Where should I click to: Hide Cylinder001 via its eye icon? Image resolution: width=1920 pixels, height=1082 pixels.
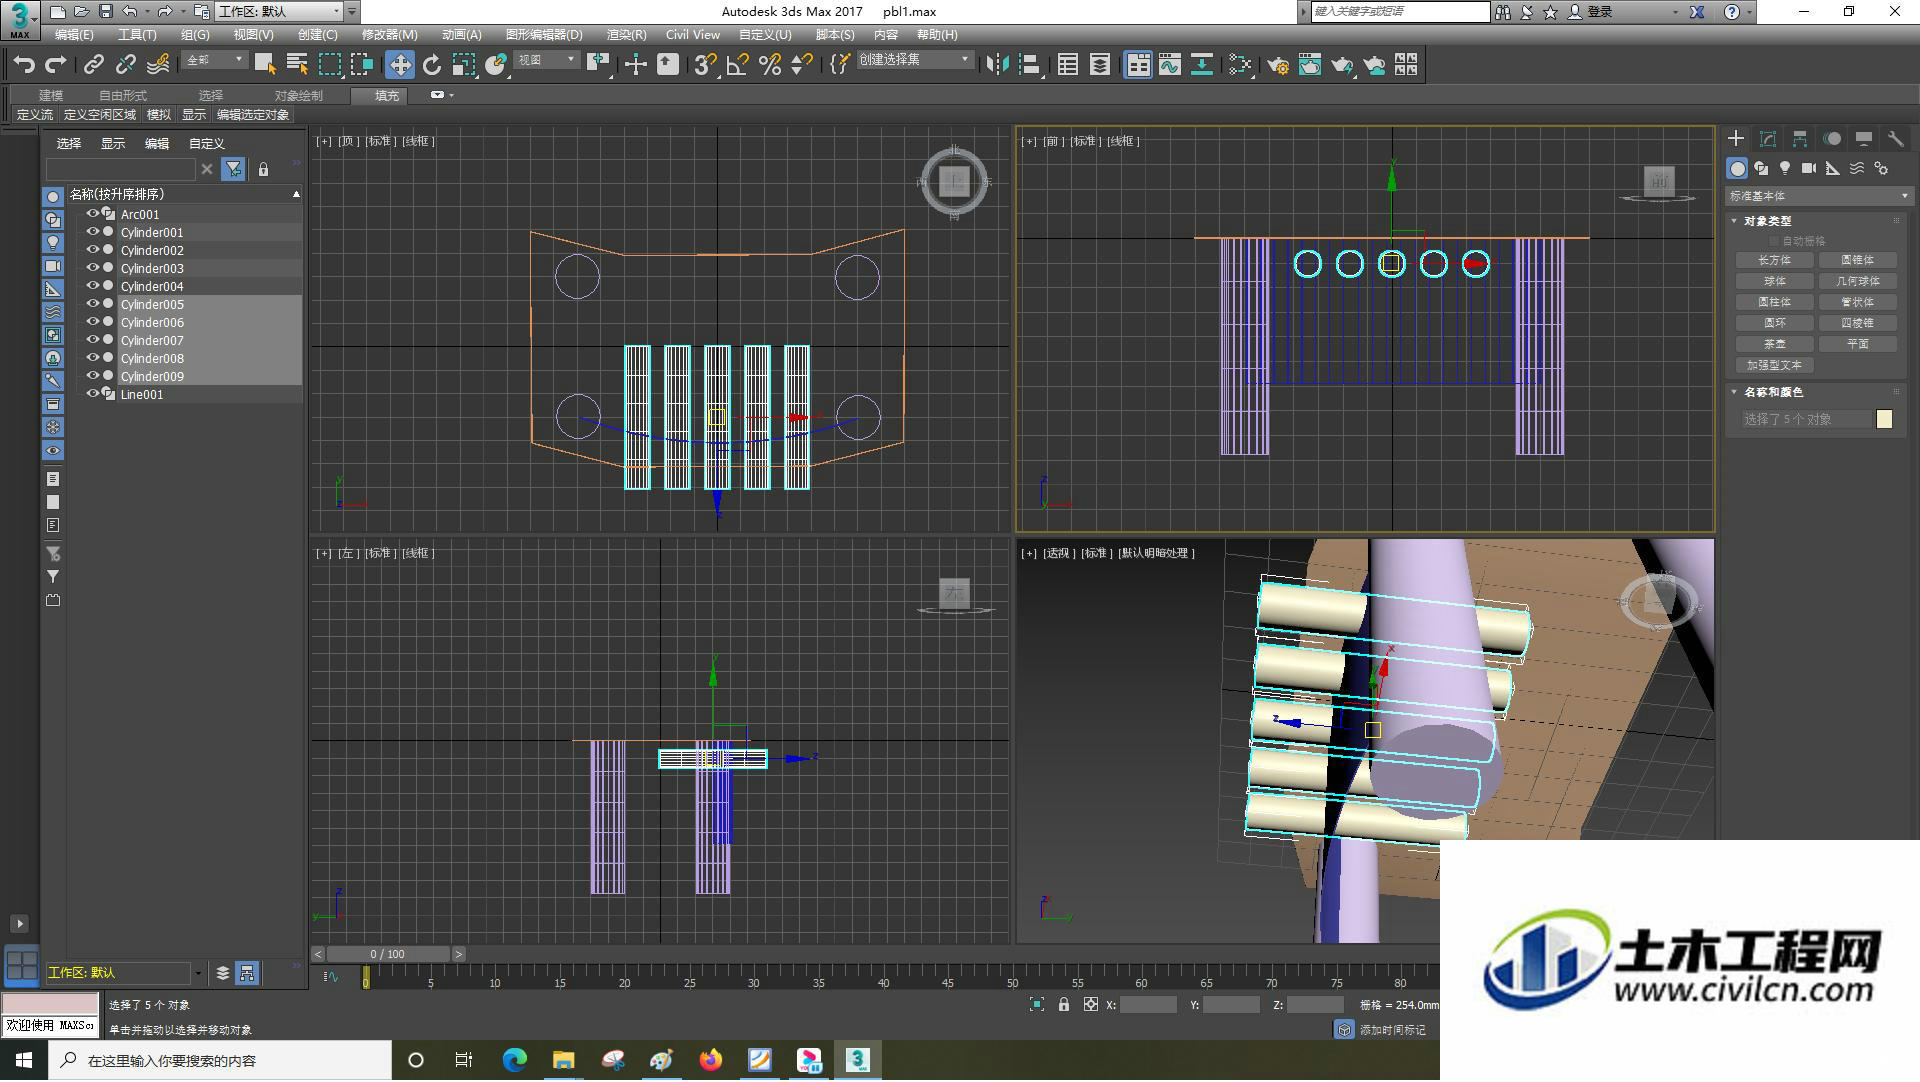pos(93,232)
